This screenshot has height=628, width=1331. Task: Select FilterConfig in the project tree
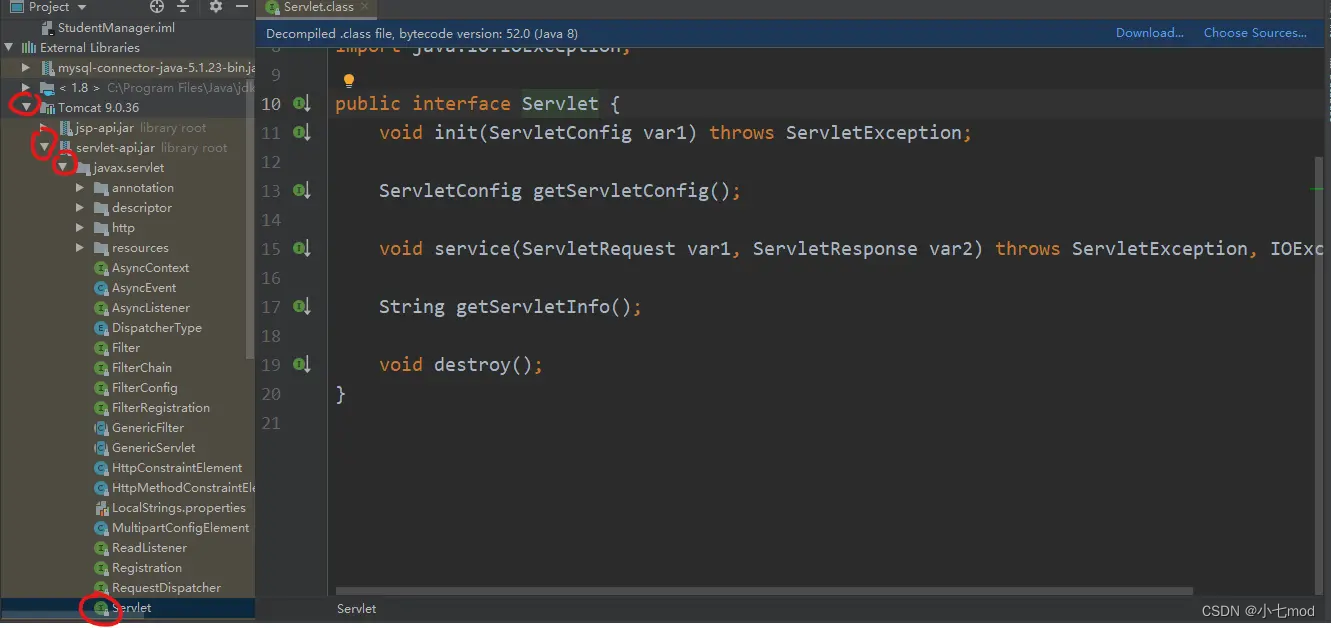(128, 388)
